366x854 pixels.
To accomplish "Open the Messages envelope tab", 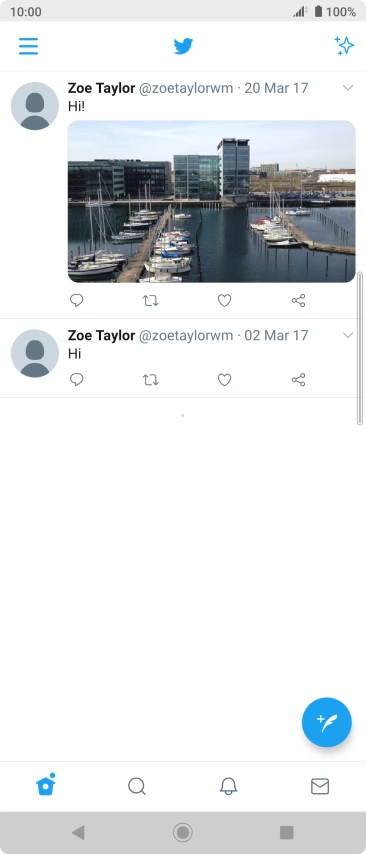I will [x=320, y=786].
